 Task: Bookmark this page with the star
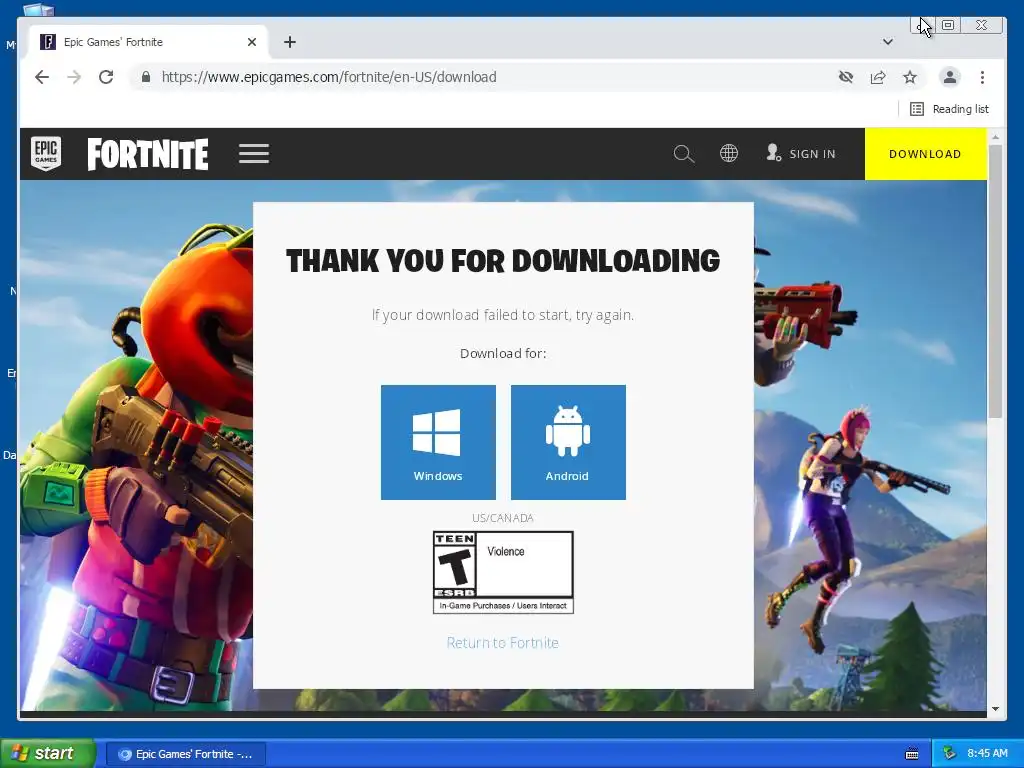[910, 77]
